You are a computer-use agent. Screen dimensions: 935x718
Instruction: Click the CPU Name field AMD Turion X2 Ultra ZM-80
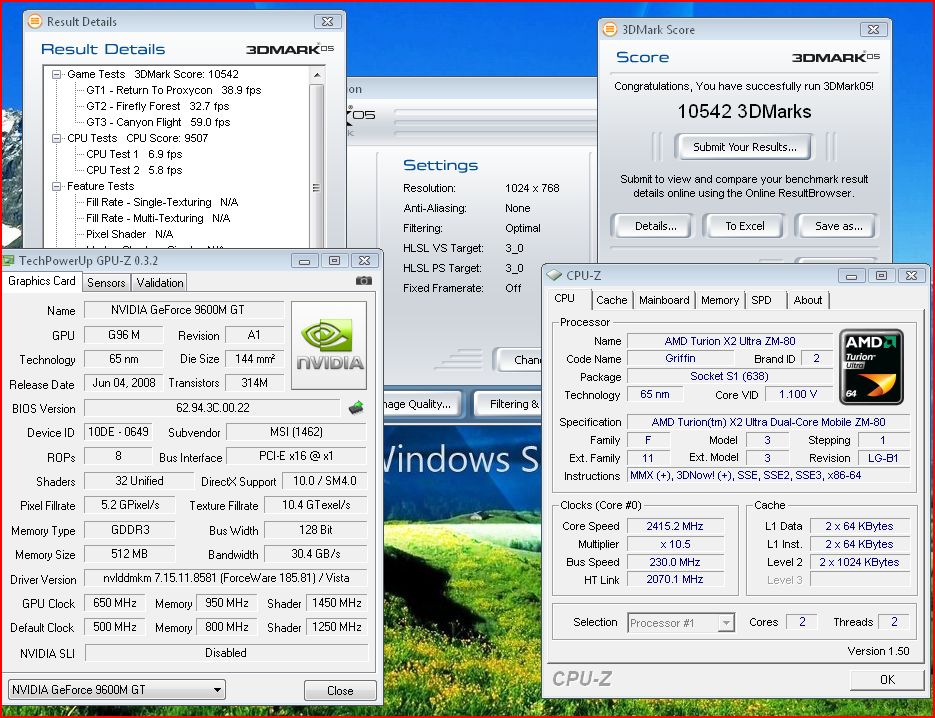point(730,341)
